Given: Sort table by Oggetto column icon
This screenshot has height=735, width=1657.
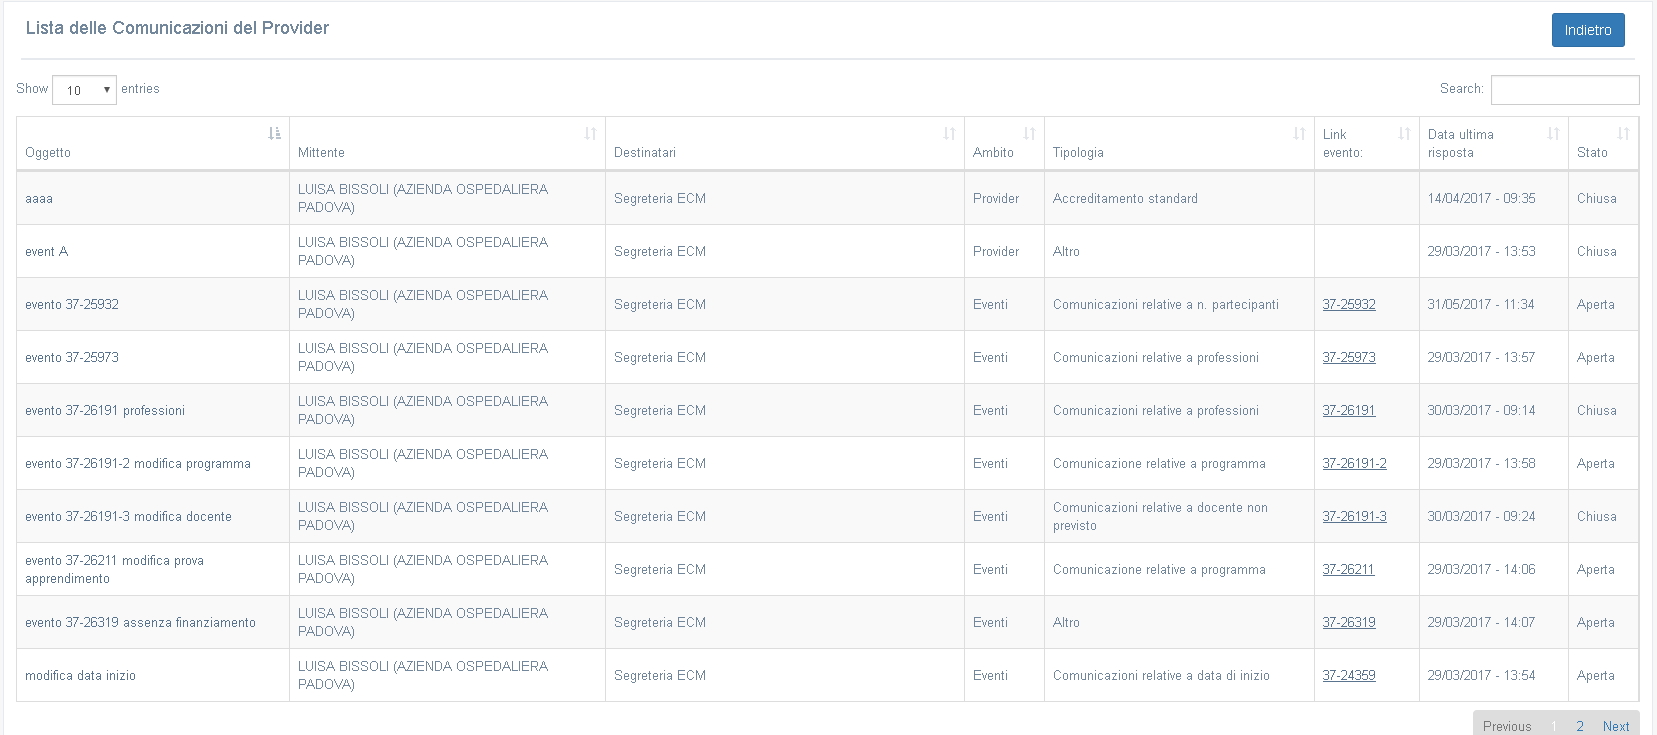Looking at the screenshot, I should pos(274,133).
